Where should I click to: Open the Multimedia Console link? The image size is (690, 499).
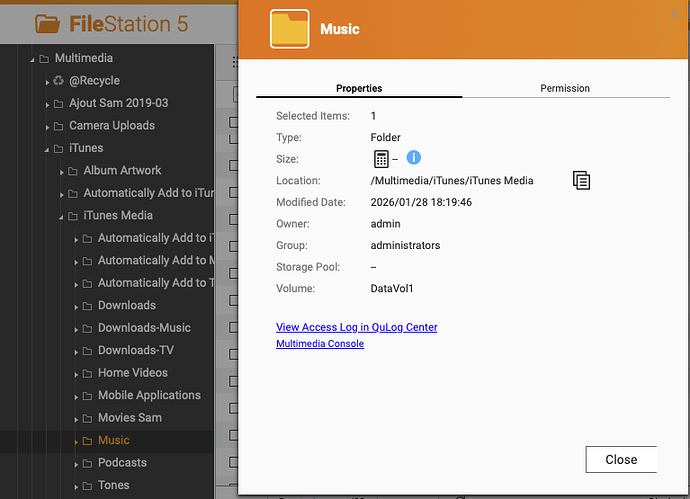320,343
